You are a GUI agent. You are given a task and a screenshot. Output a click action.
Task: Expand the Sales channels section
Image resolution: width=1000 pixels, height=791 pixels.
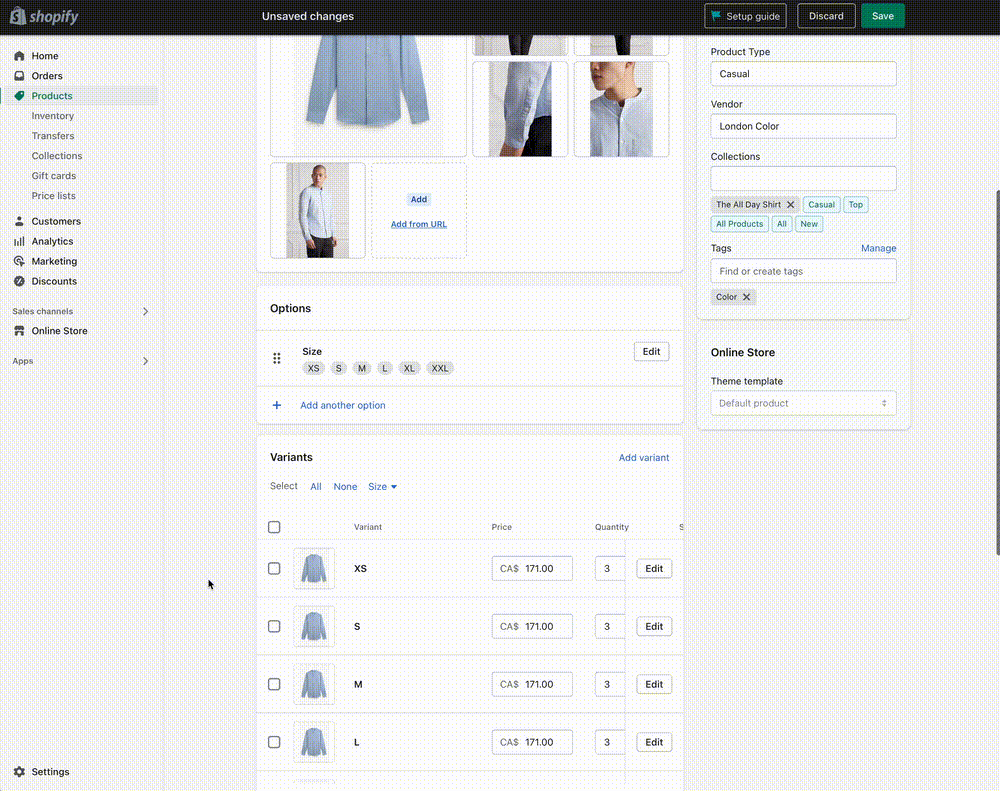(145, 311)
